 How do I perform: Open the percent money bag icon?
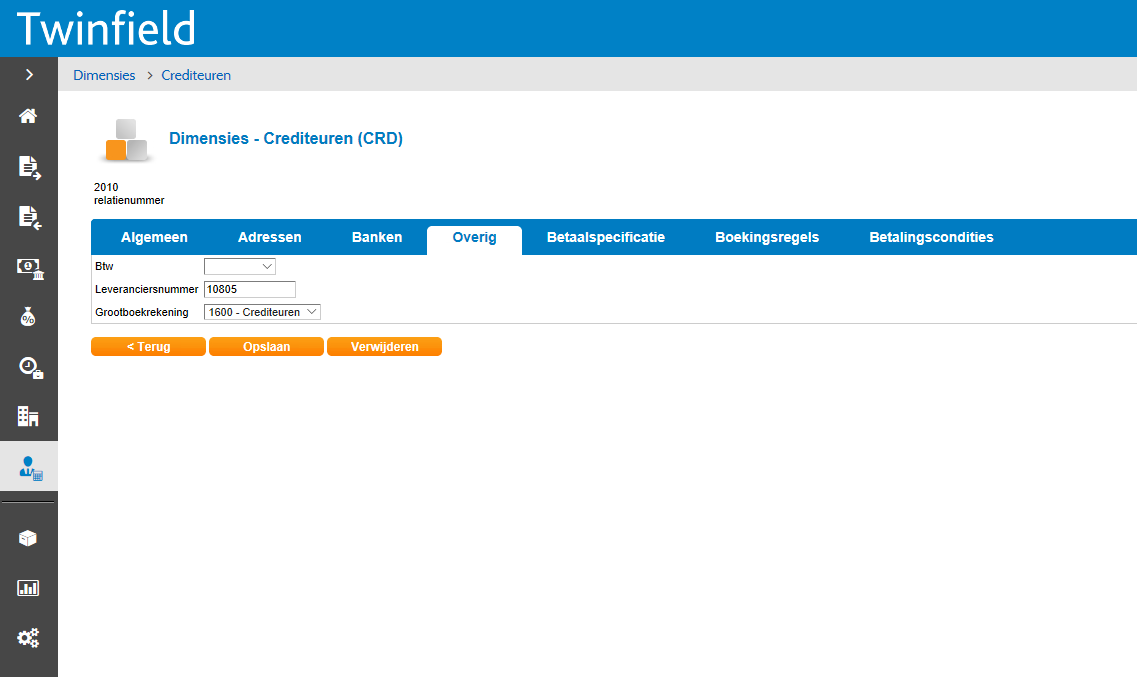click(29, 317)
